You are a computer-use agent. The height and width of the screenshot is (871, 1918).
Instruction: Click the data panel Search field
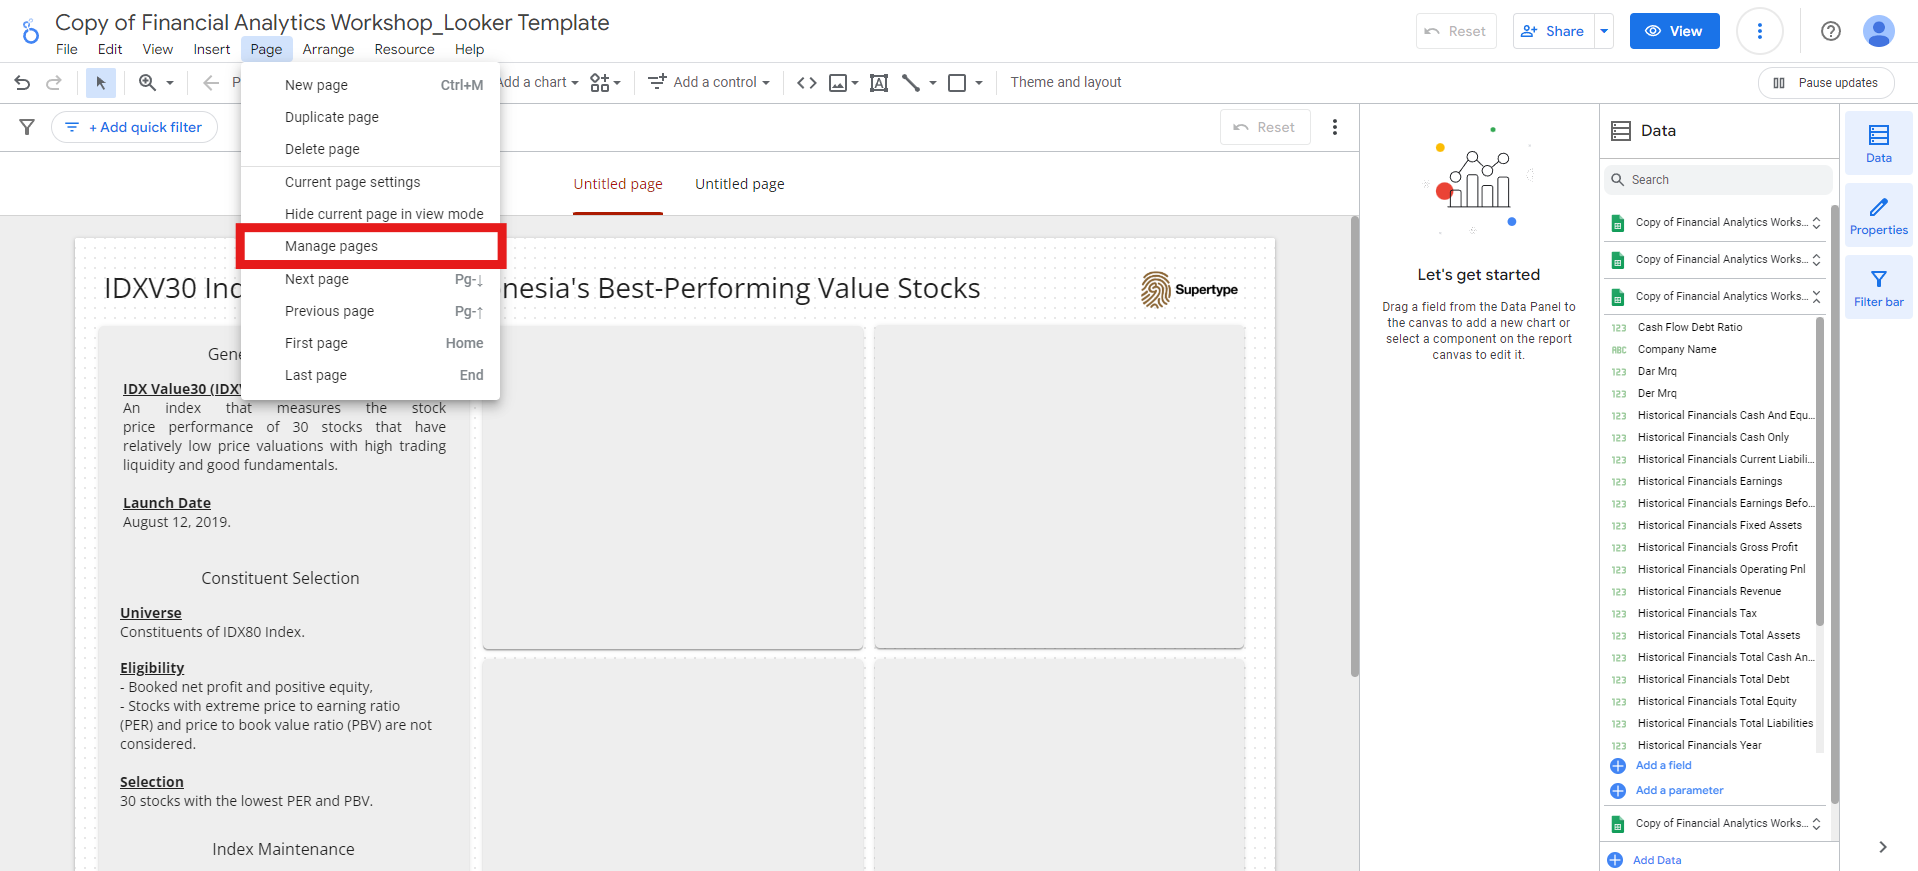pos(1718,180)
